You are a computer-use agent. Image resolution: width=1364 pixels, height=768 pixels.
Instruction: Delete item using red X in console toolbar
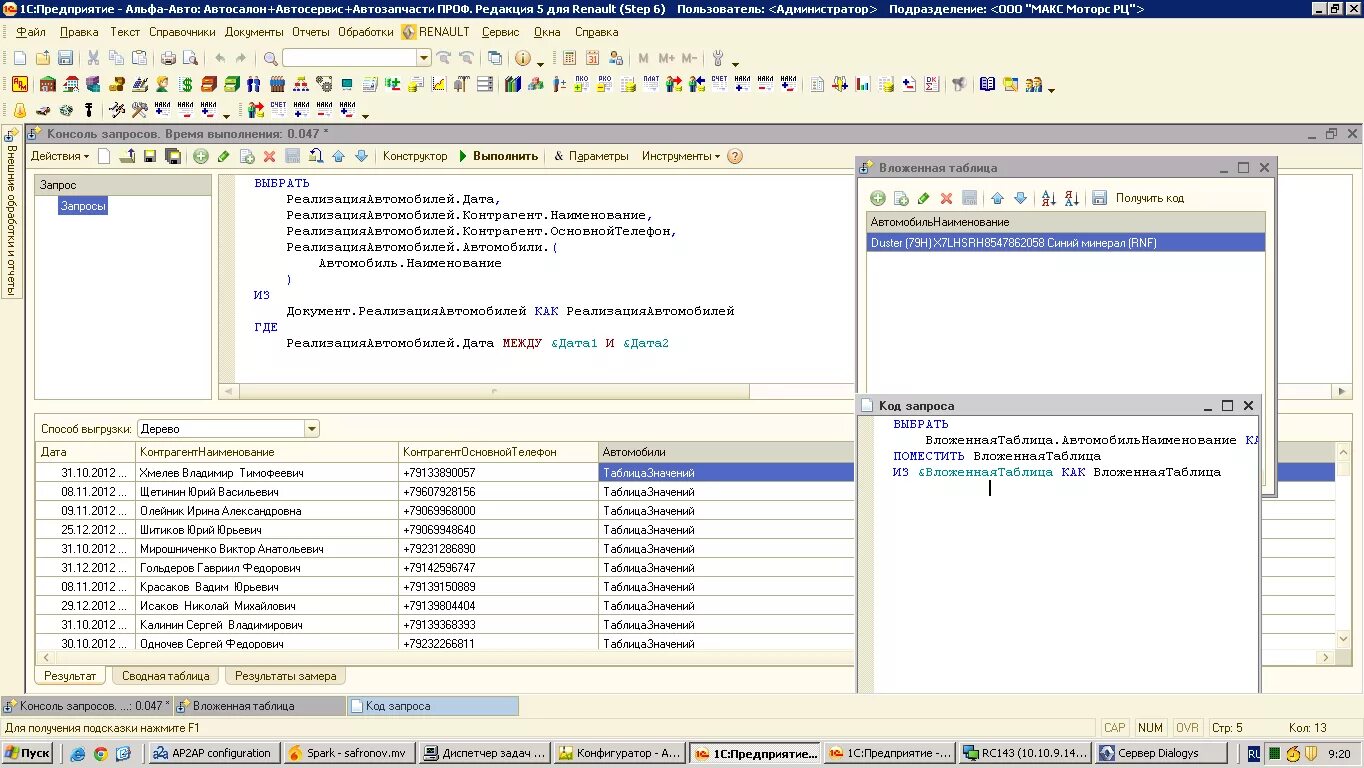[x=269, y=156]
